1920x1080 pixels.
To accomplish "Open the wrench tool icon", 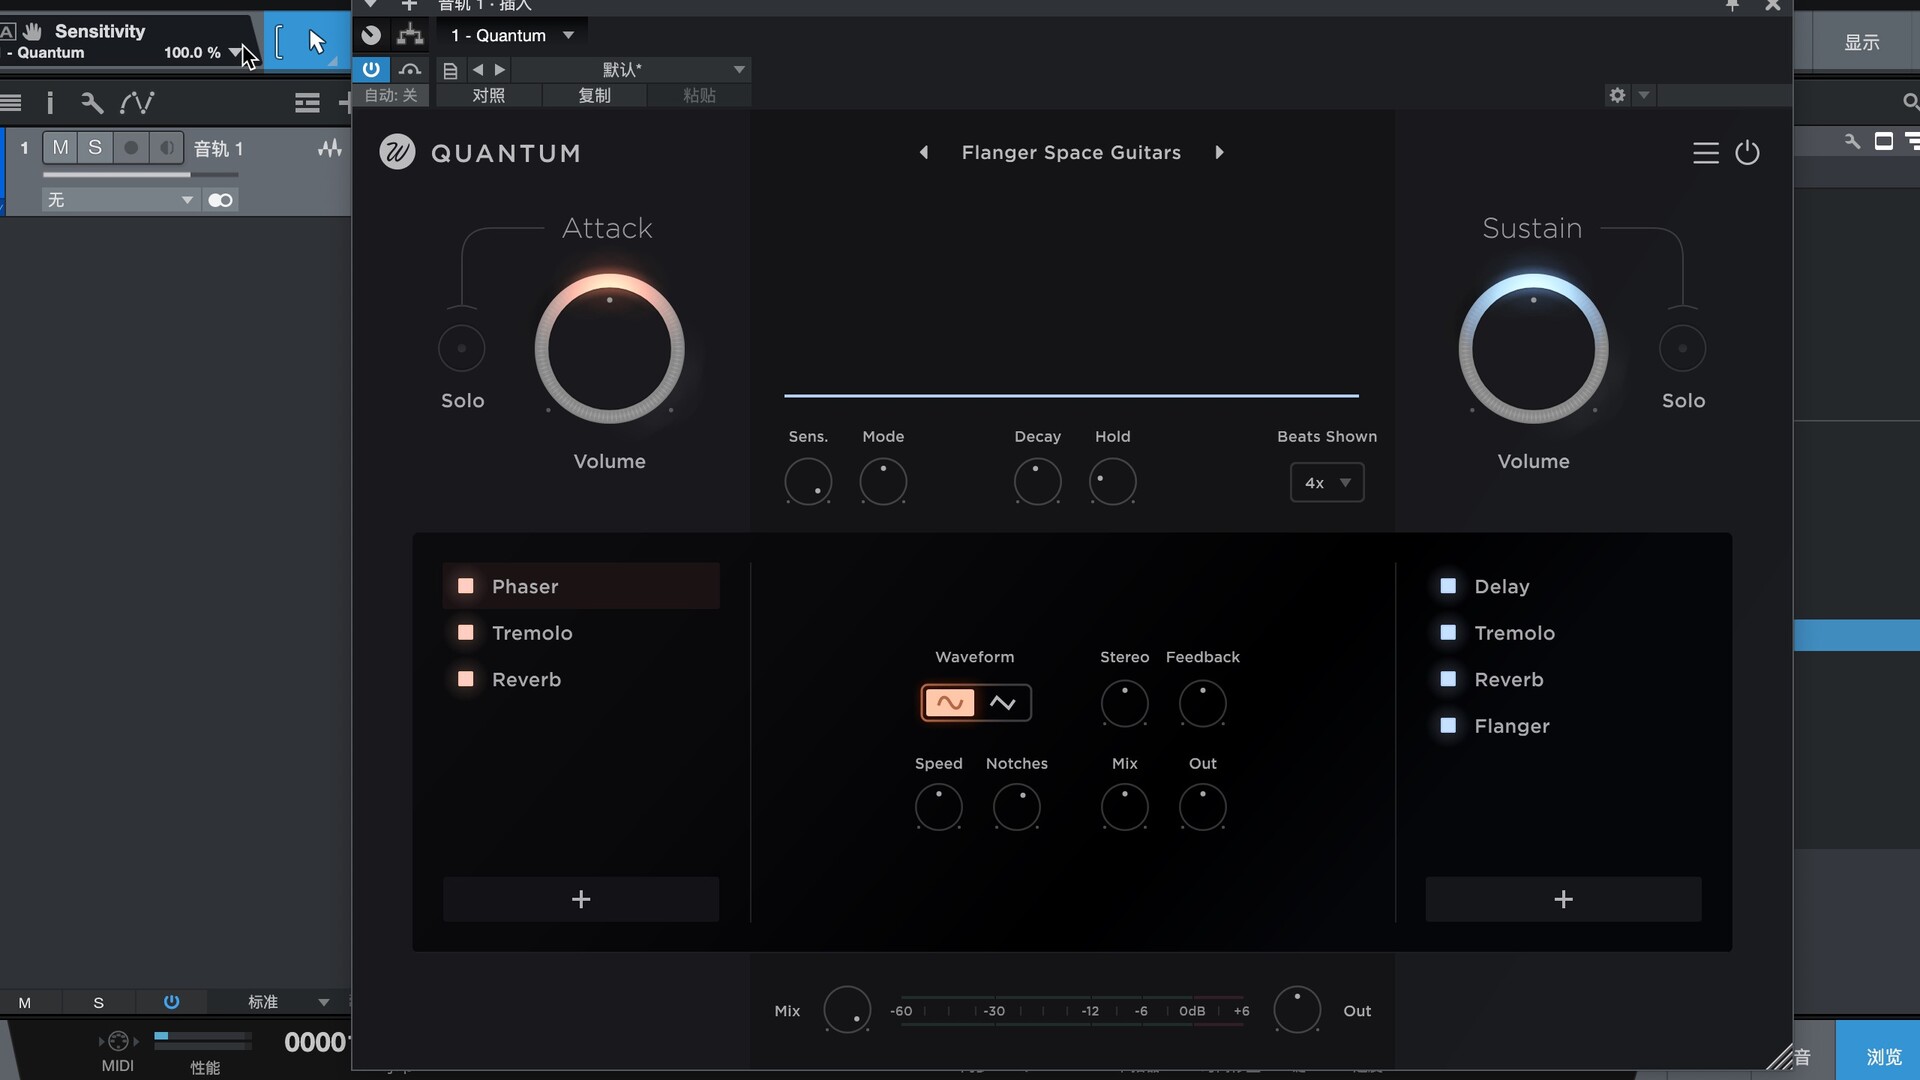I will (x=92, y=102).
